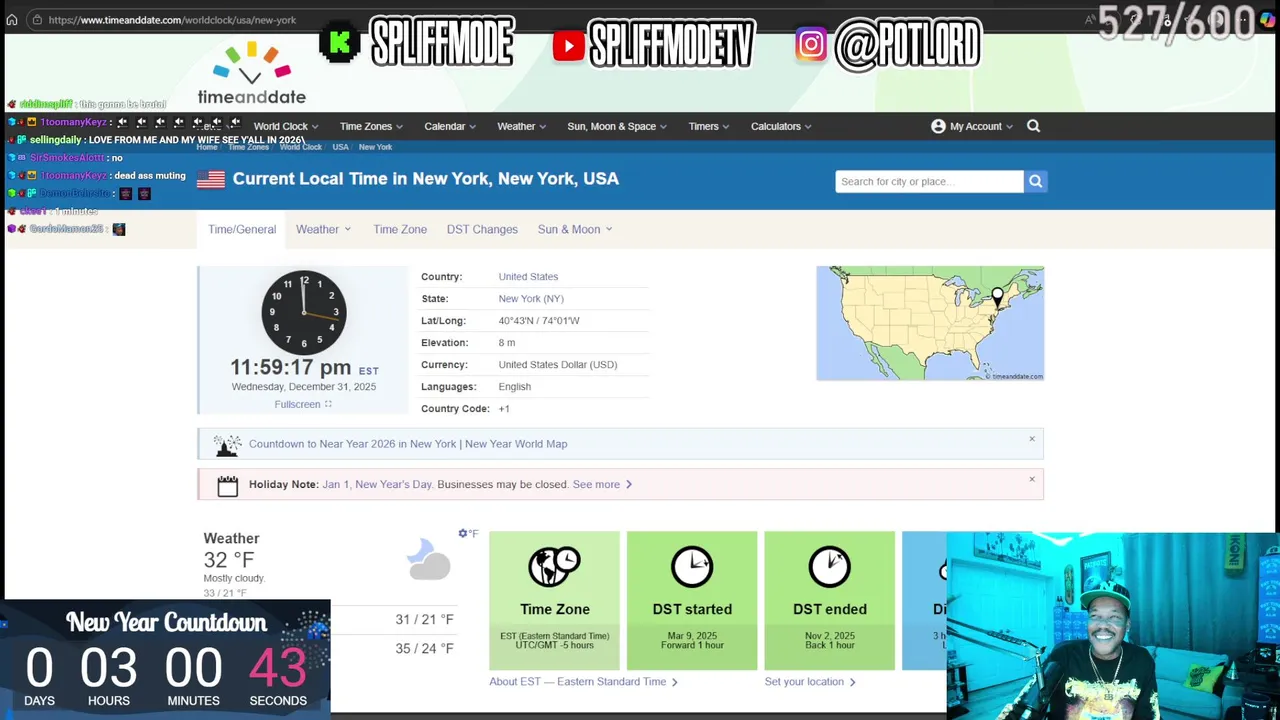Click the Time Zone globe clock icon

(x=554, y=567)
